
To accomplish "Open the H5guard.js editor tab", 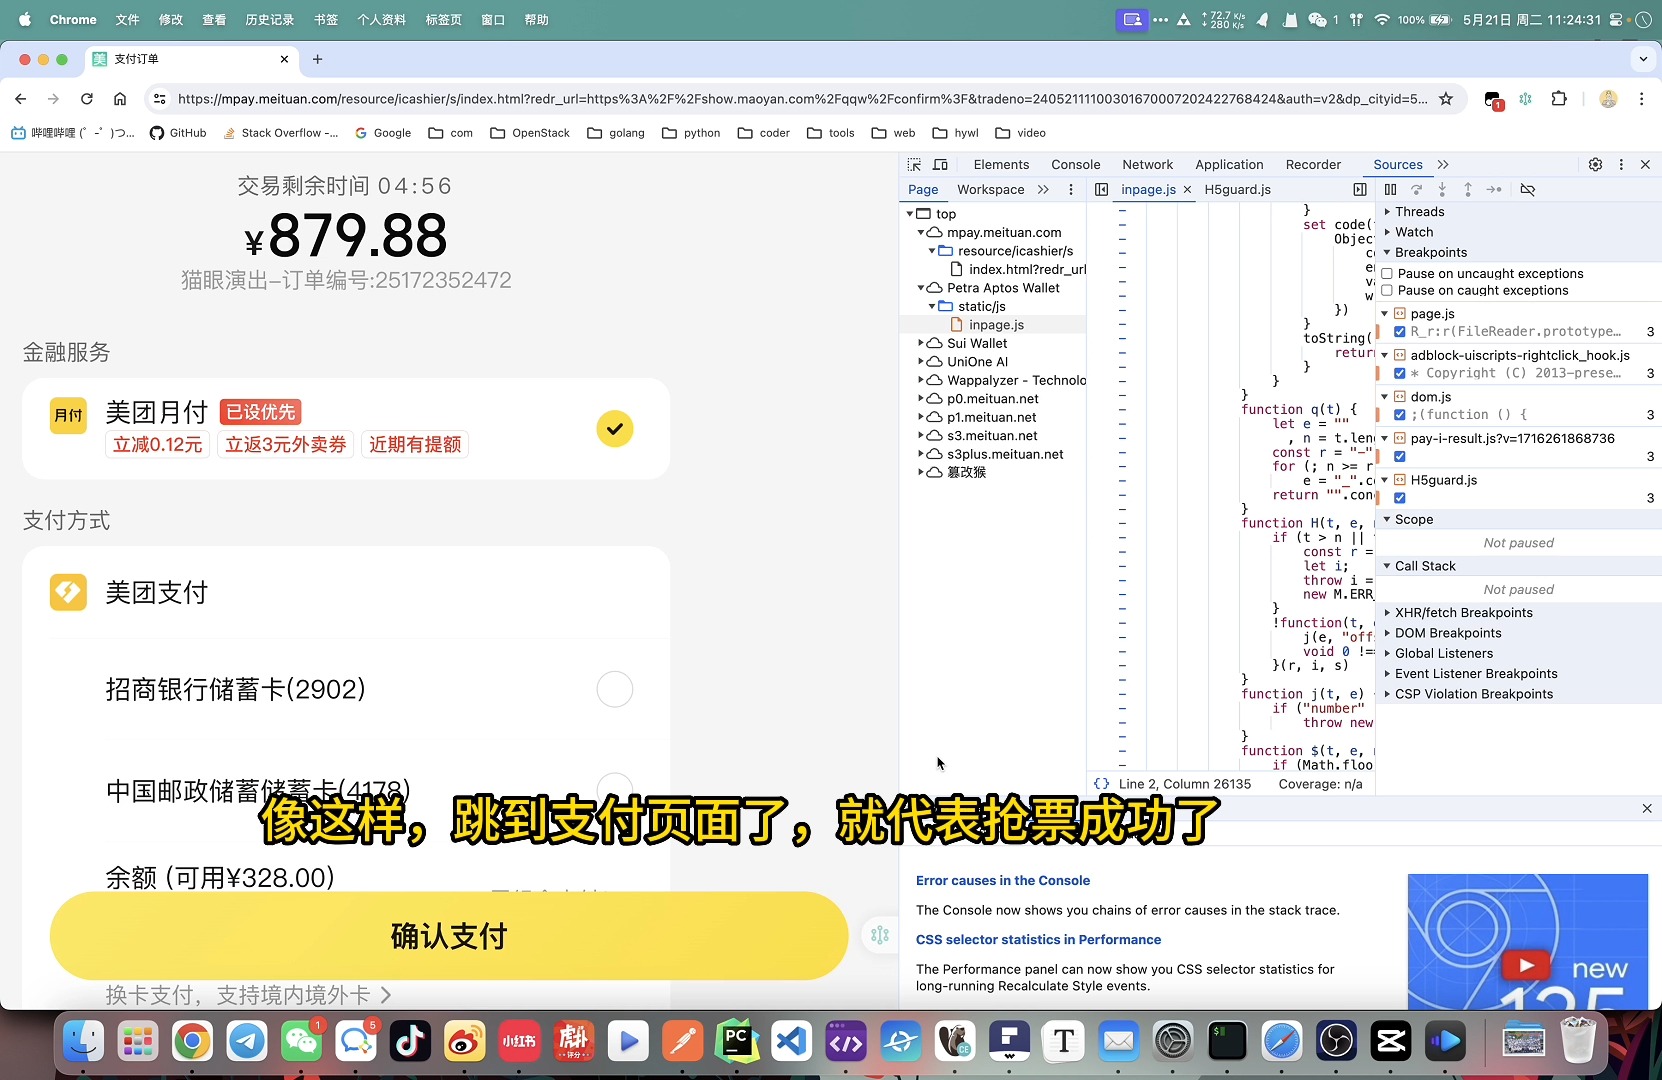I will point(1238,190).
